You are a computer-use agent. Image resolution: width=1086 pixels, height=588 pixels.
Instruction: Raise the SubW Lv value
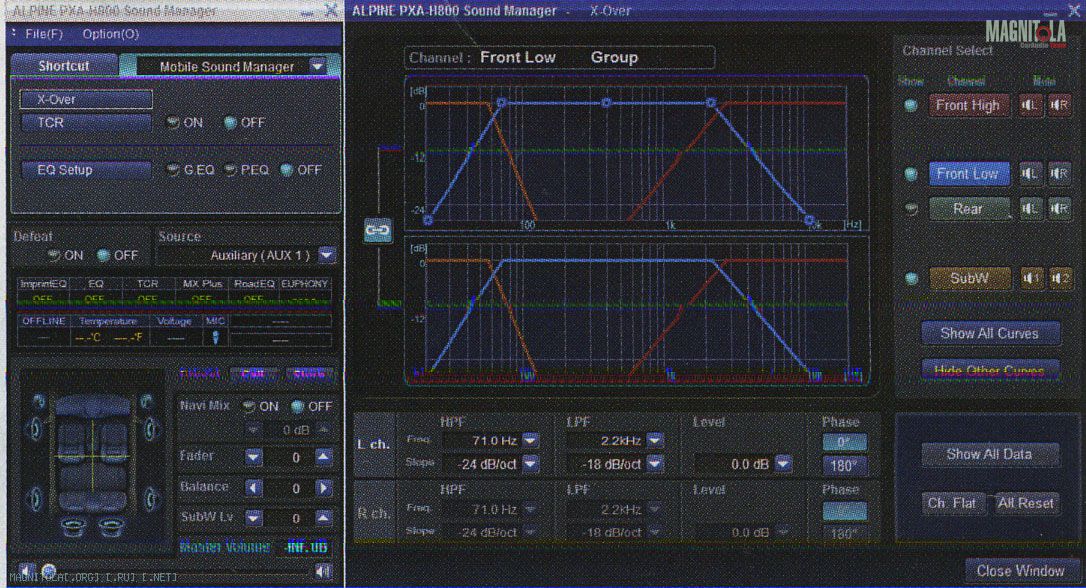tap(323, 517)
